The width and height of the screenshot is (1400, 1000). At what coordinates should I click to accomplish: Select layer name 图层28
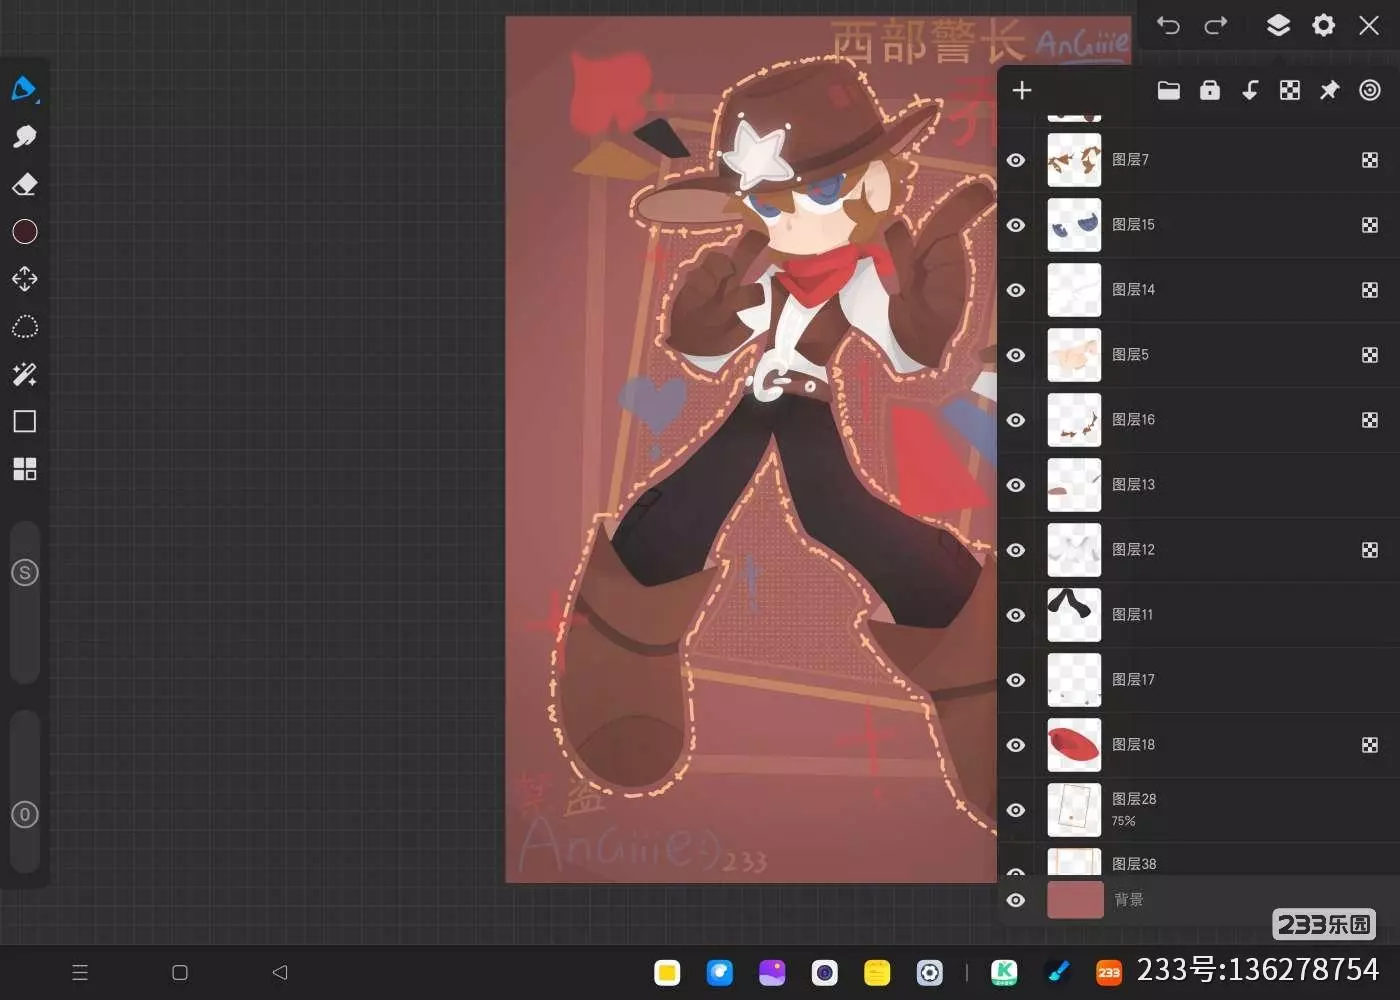click(1134, 799)
